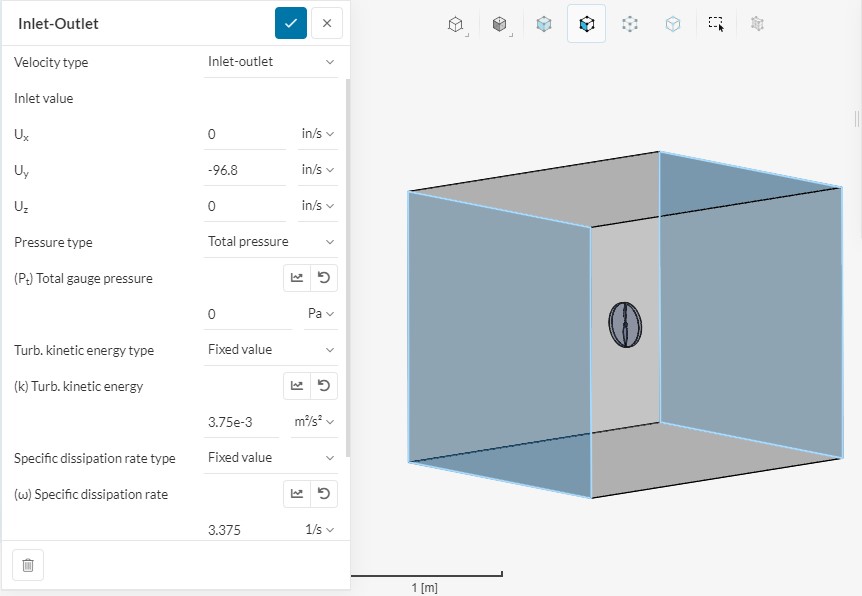Open the Velocity type dropdown
This screenshot has width=862, height=596.
[271, 62]
